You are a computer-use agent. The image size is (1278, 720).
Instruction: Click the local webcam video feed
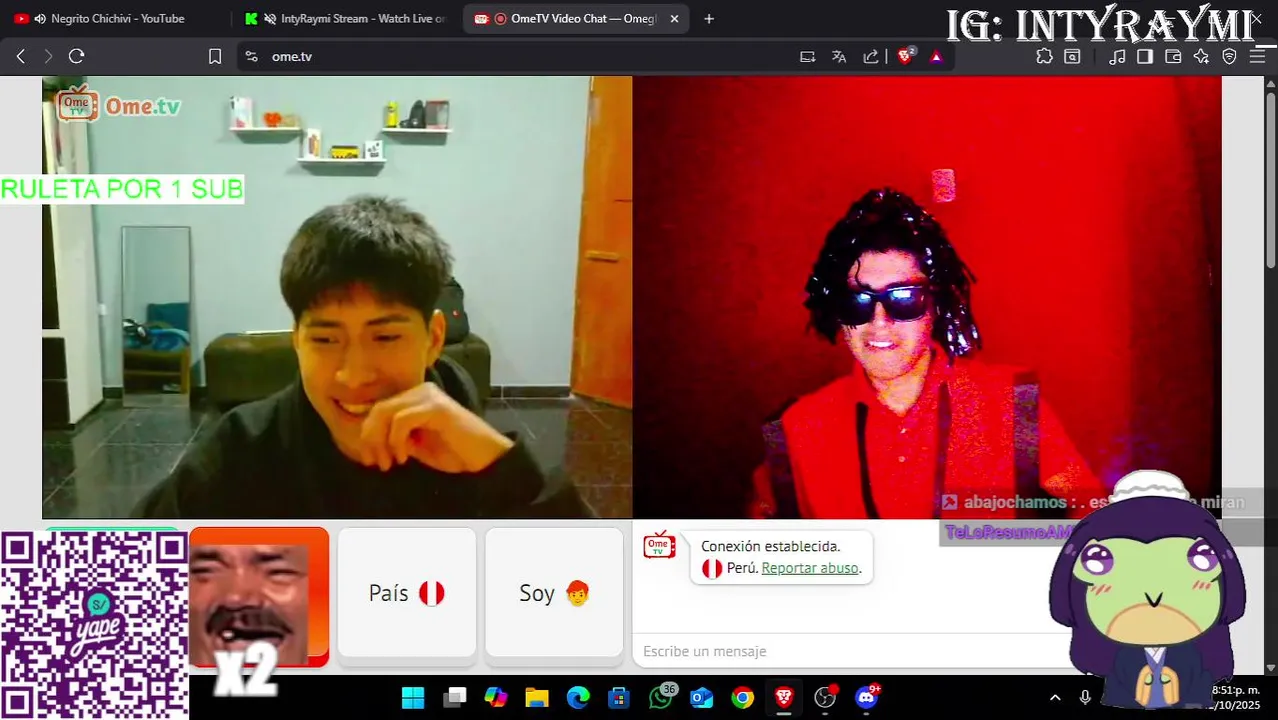click(x=337, y=297)
